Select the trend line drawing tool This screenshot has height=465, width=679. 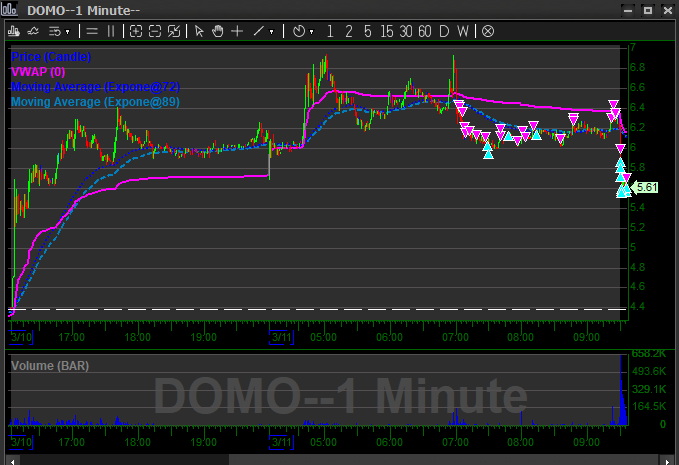tap(259, 31)
